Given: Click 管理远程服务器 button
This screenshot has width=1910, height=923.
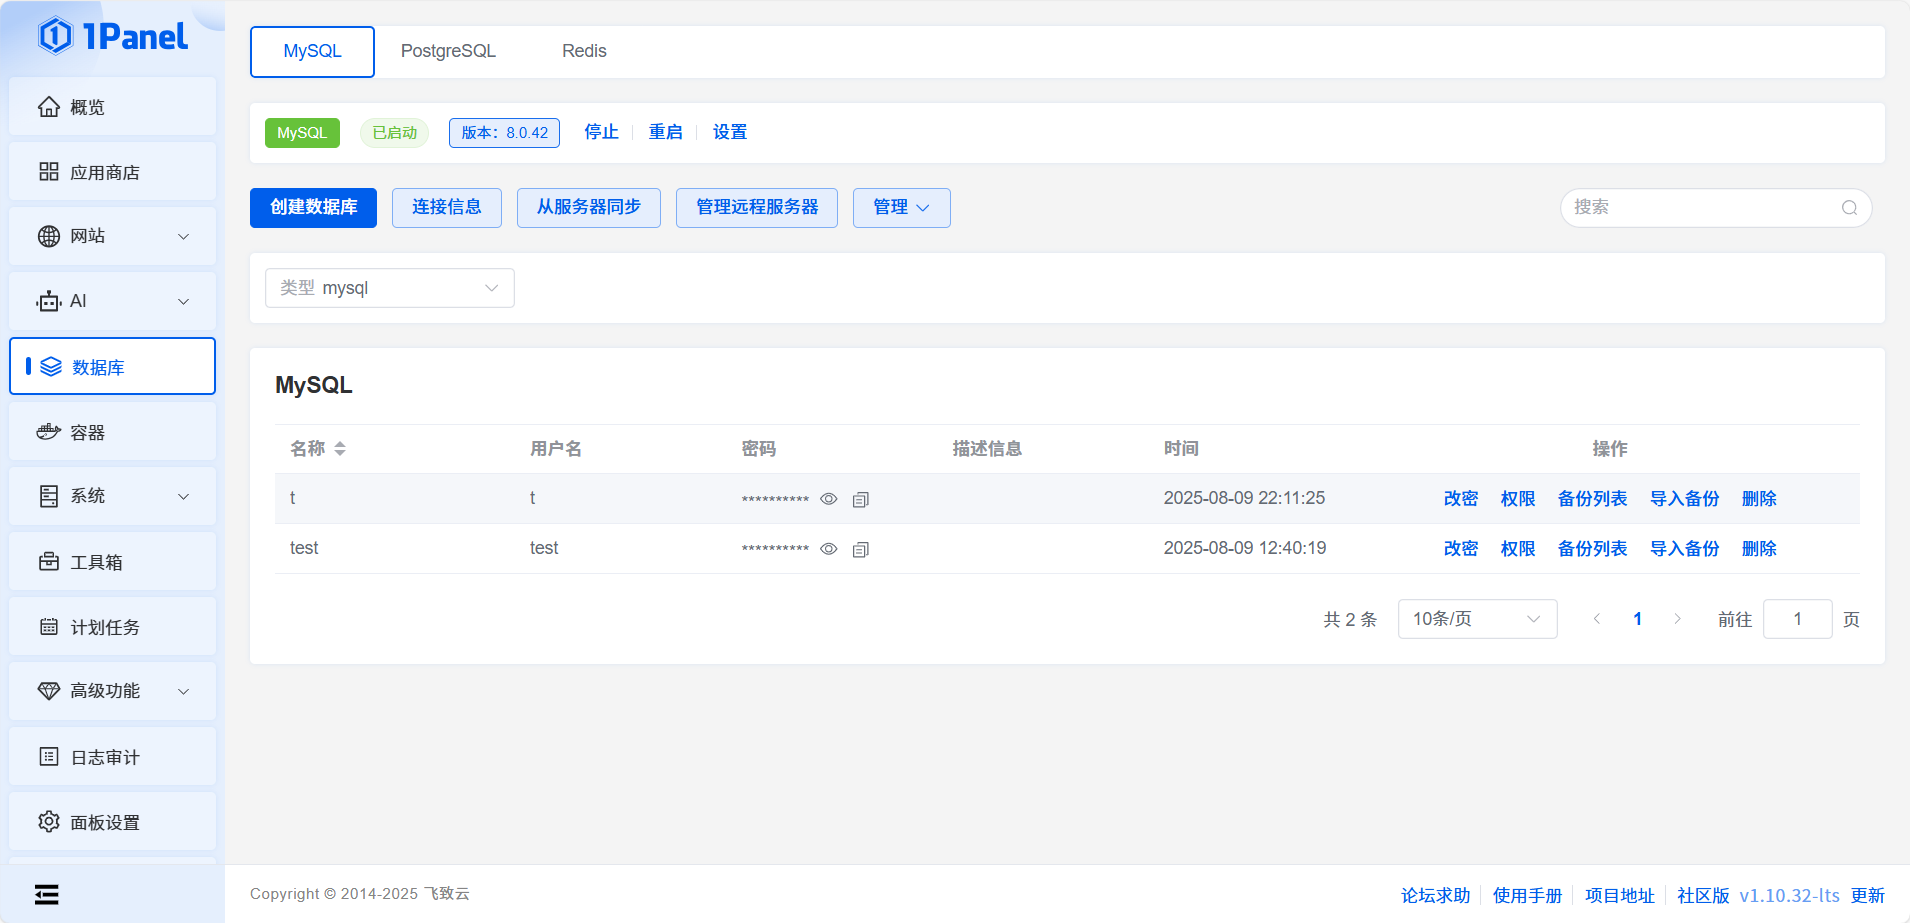Looking at the screenshot, I should (757, 208).
